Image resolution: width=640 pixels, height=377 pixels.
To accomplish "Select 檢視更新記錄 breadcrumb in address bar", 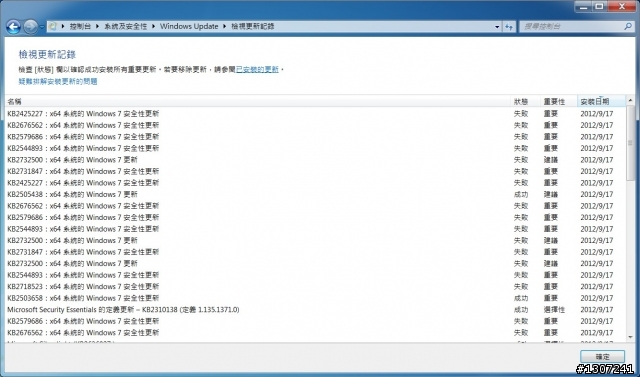I will pyautogui.click(x=253, y=27).
